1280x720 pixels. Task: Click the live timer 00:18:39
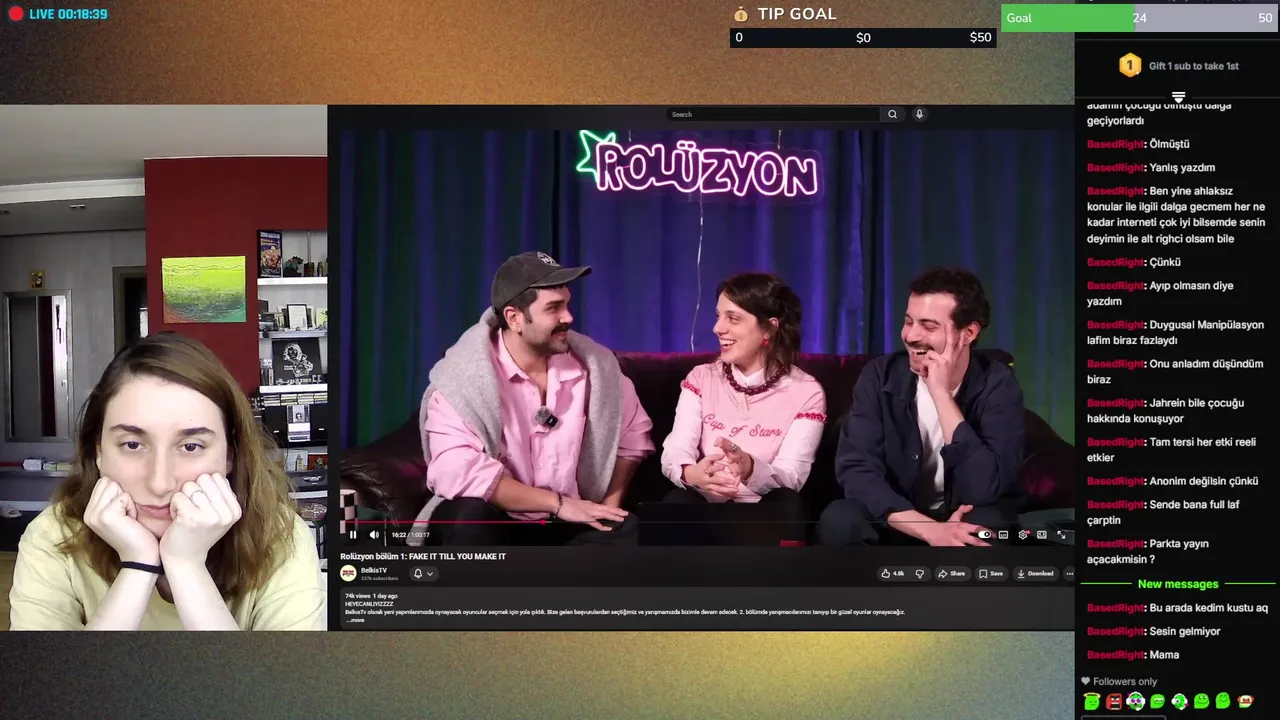[x=82, y=14]
